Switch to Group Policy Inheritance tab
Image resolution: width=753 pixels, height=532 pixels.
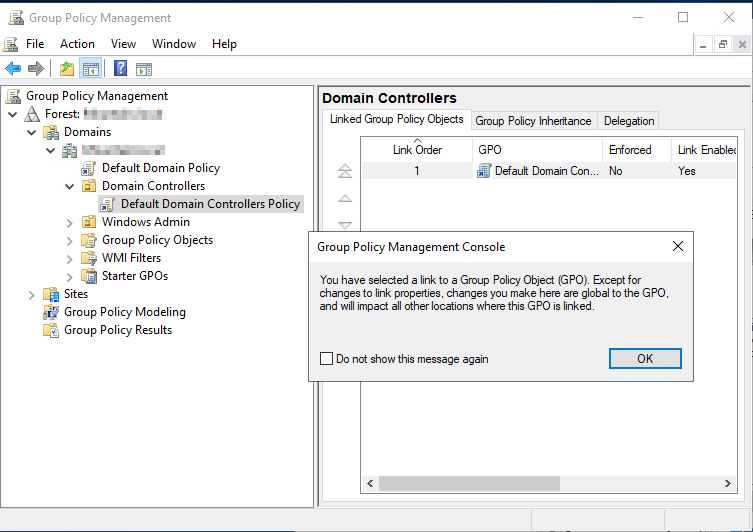click(533, 121)
